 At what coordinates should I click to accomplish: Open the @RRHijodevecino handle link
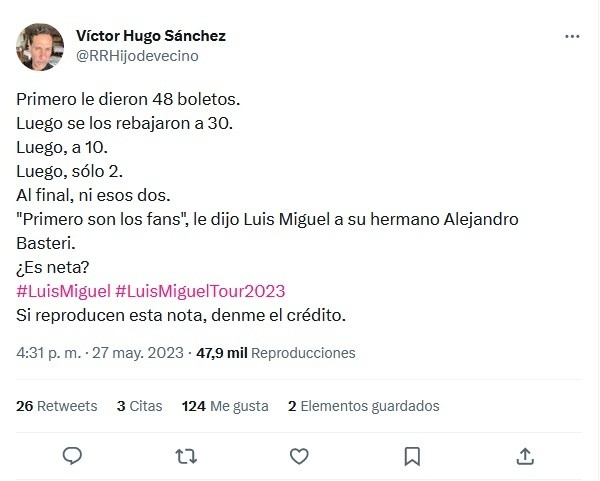(137, 56)
